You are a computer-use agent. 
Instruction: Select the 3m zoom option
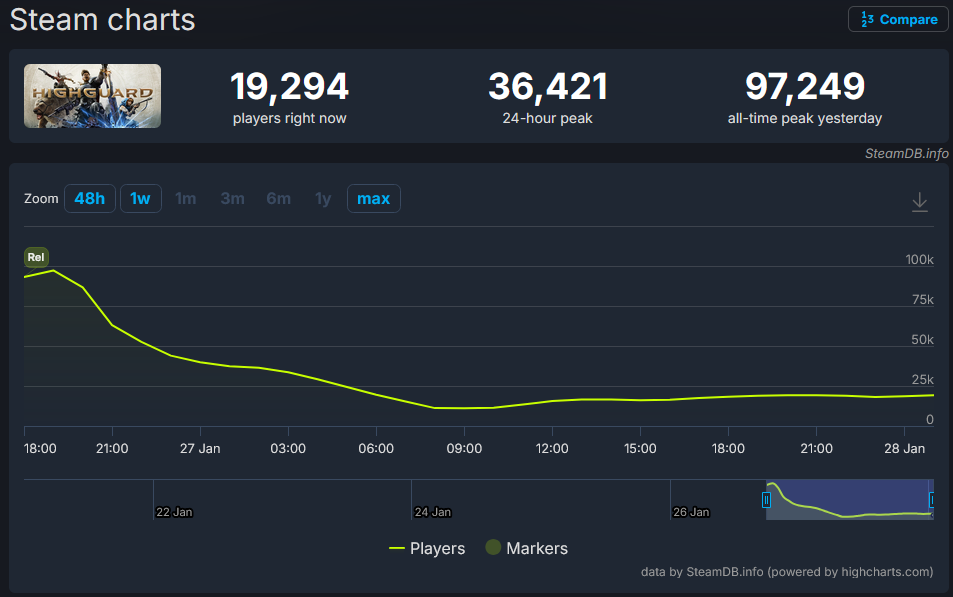coord(232,199)
